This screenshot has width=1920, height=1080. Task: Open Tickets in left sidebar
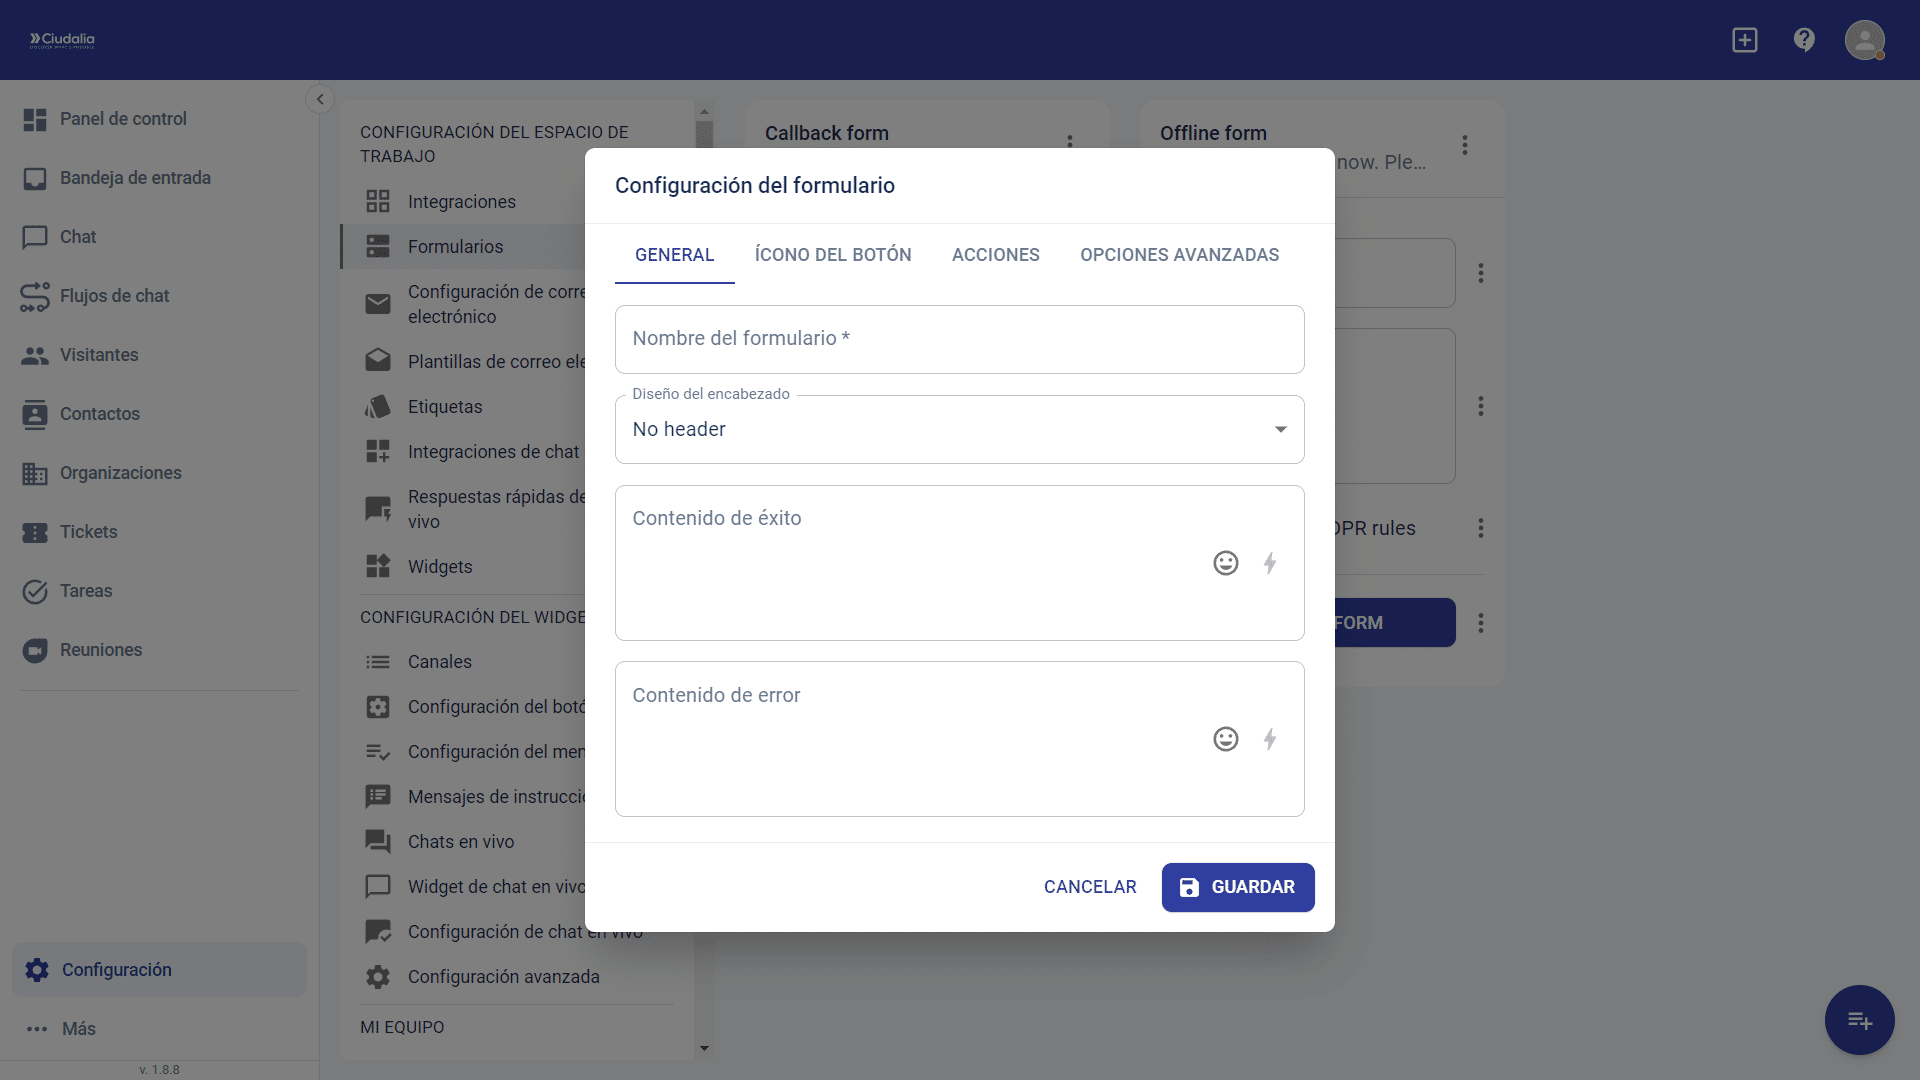pyautogui.click(x=88, y=532)
